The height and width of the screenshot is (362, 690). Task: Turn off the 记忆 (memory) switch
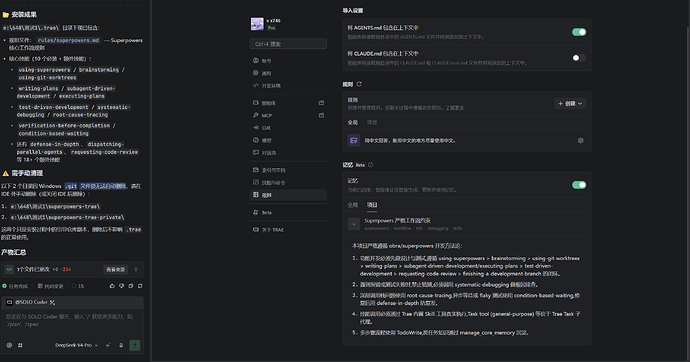coord(579,185)
